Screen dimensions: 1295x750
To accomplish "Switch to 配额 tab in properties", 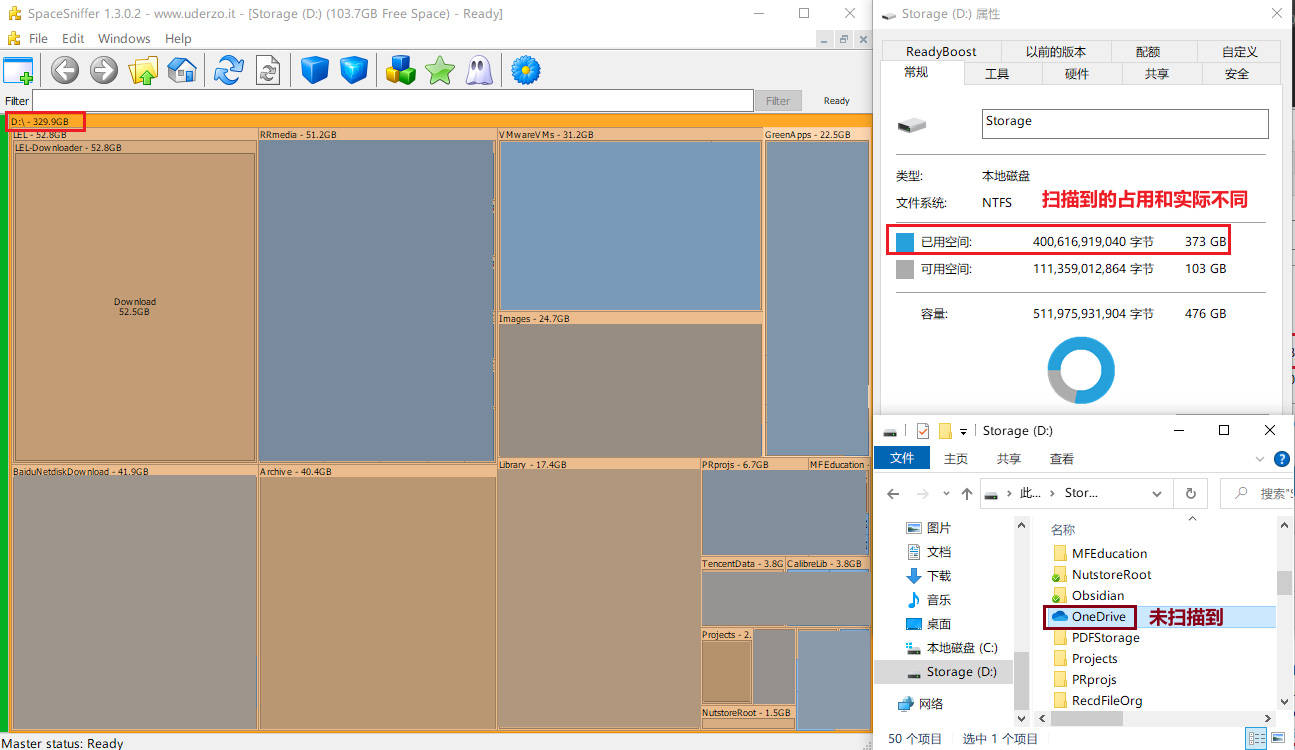I will (x=1148, y=51).
